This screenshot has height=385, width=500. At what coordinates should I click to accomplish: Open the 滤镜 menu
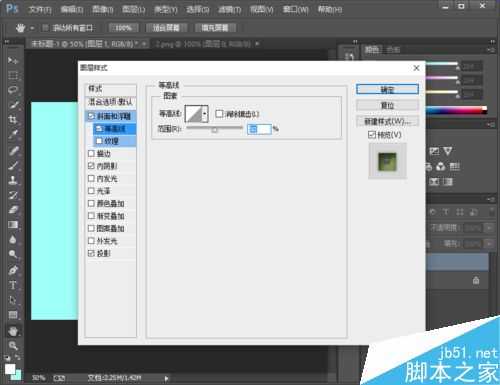click(230, 9)
